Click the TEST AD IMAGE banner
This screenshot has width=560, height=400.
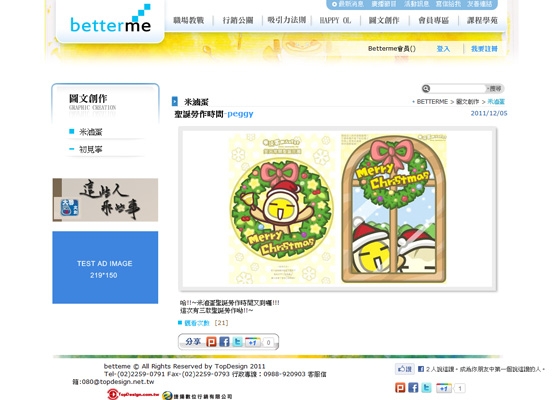pos(105,268)
